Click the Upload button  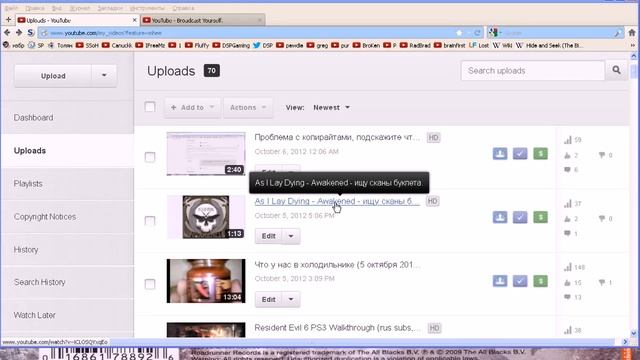coord(53,76)
